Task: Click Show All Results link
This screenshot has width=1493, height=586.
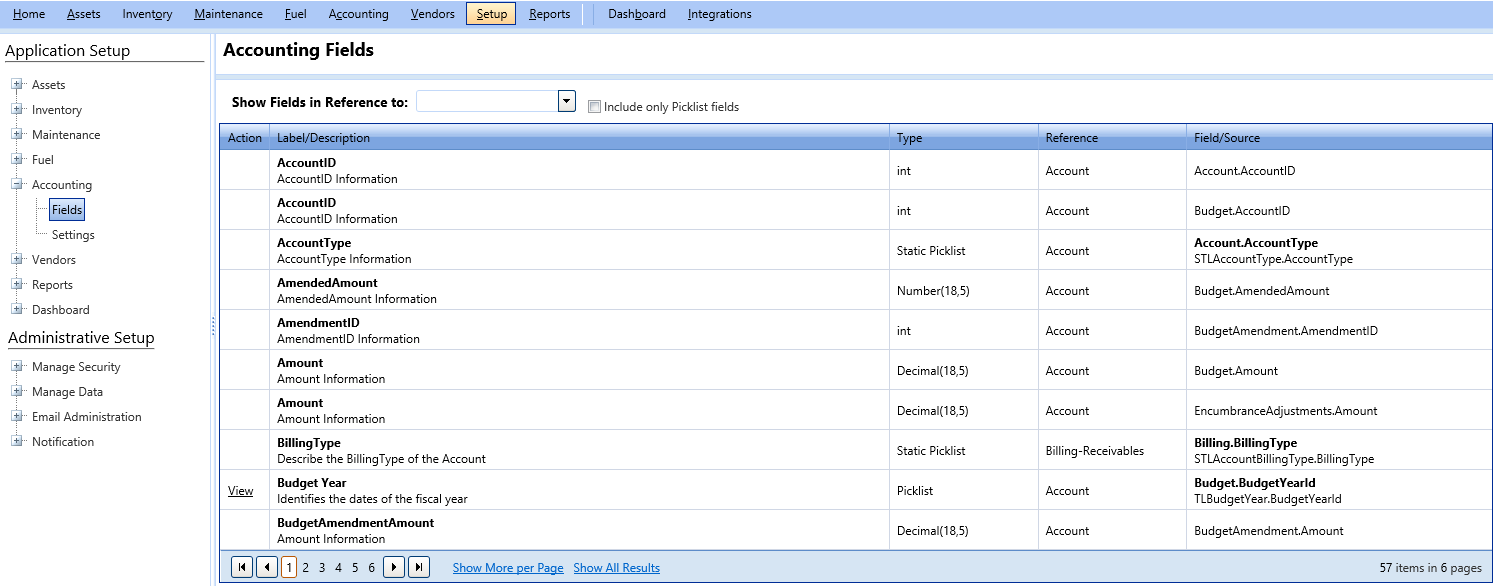Action: (x=616, y=568)
